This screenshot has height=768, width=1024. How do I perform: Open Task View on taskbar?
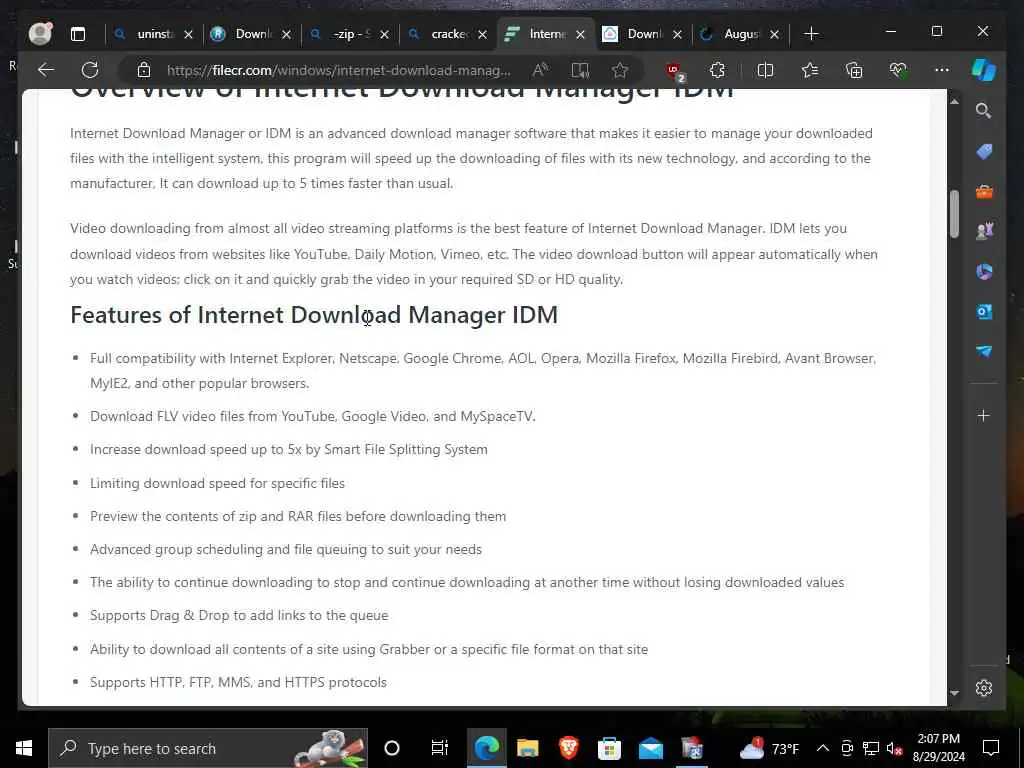pos(440,748)
